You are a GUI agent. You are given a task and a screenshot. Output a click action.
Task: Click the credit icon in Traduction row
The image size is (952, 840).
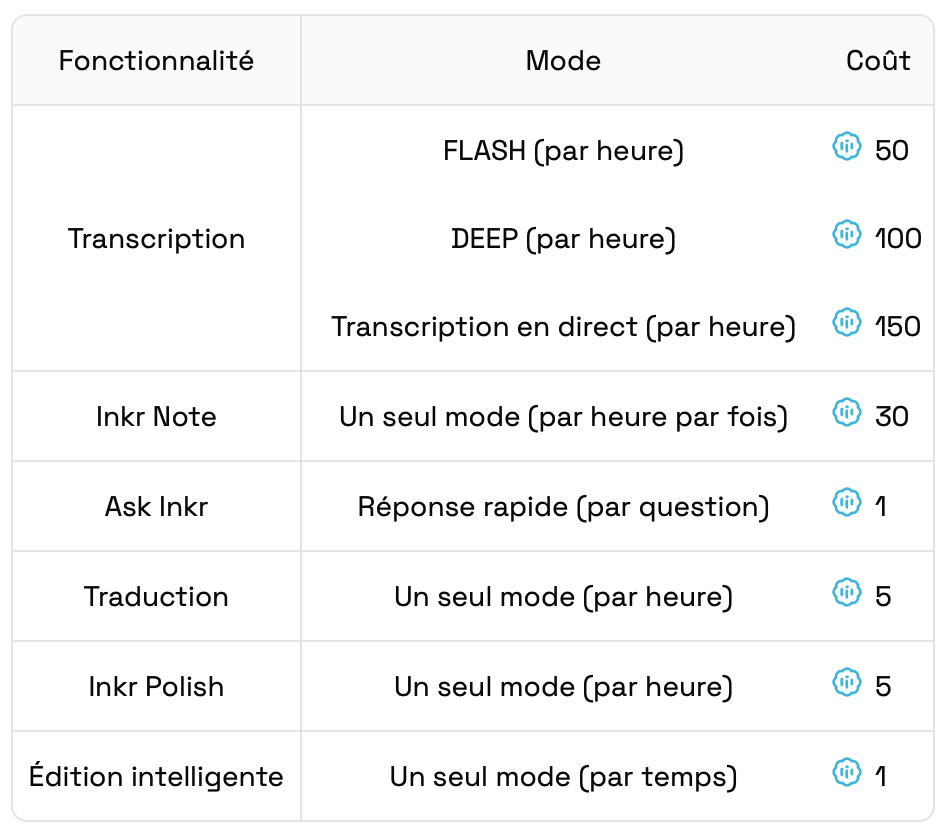pos(847,593)
